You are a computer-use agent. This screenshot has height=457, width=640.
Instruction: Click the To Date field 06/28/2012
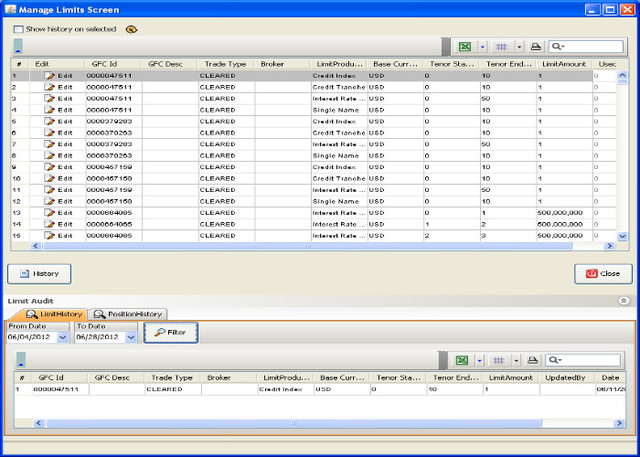100,337
